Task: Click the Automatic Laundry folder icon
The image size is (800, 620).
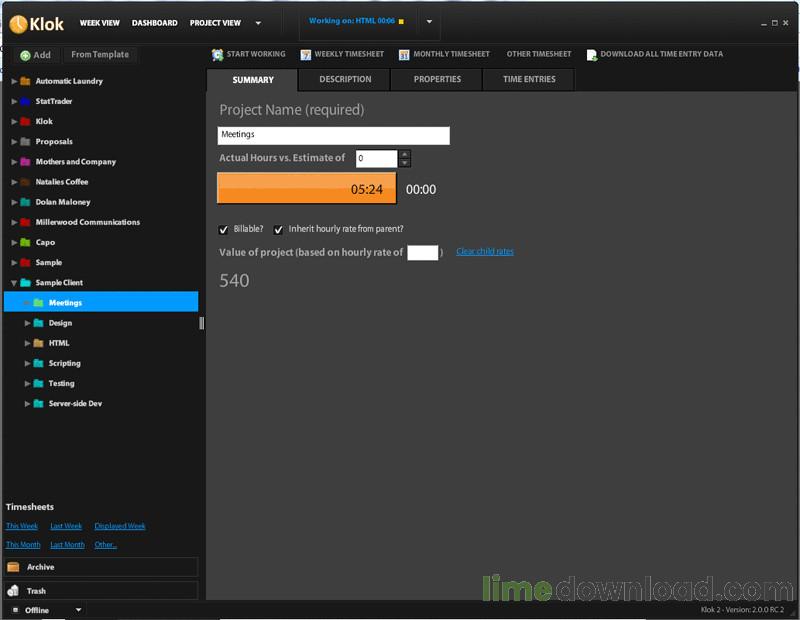Action: click(25, 81)
